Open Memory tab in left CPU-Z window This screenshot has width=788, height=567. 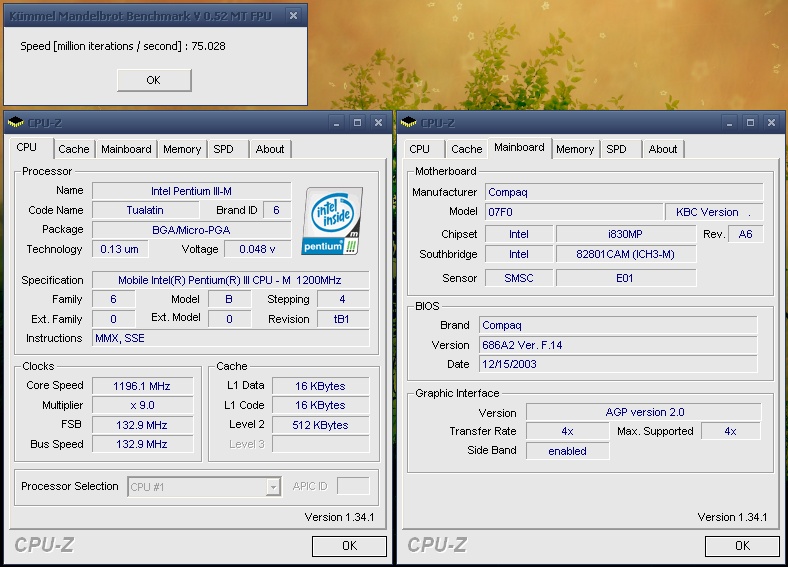point(182,149)
